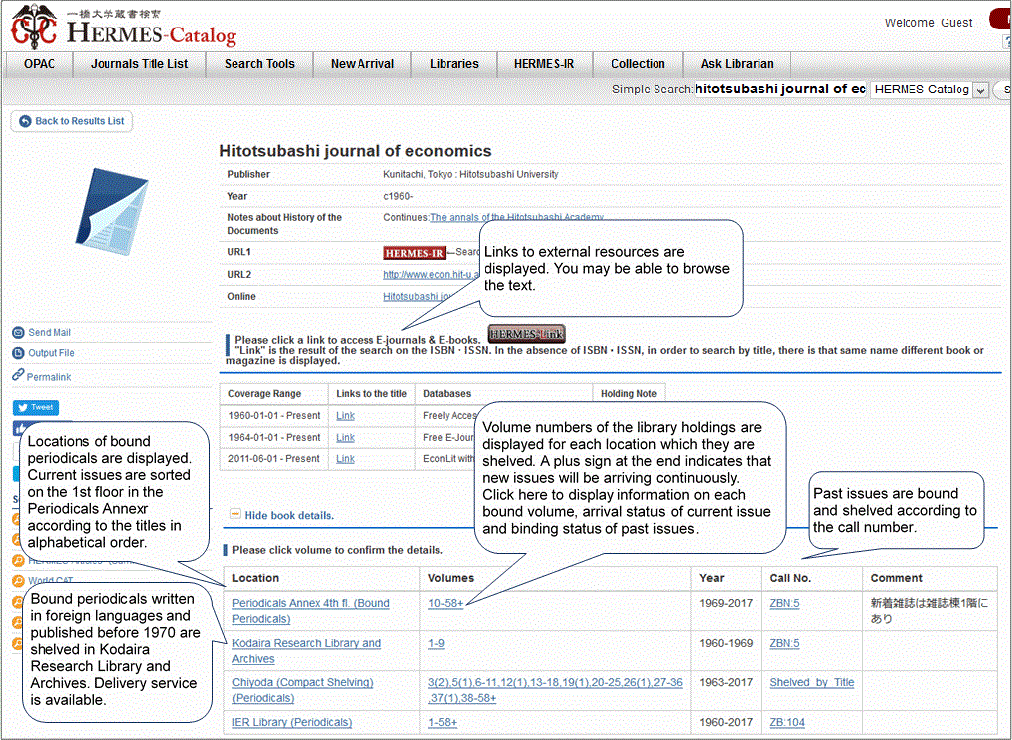The image size is (1012, 740).
Task: Click ZB:104 call number link
Action: tap(787, 723)
